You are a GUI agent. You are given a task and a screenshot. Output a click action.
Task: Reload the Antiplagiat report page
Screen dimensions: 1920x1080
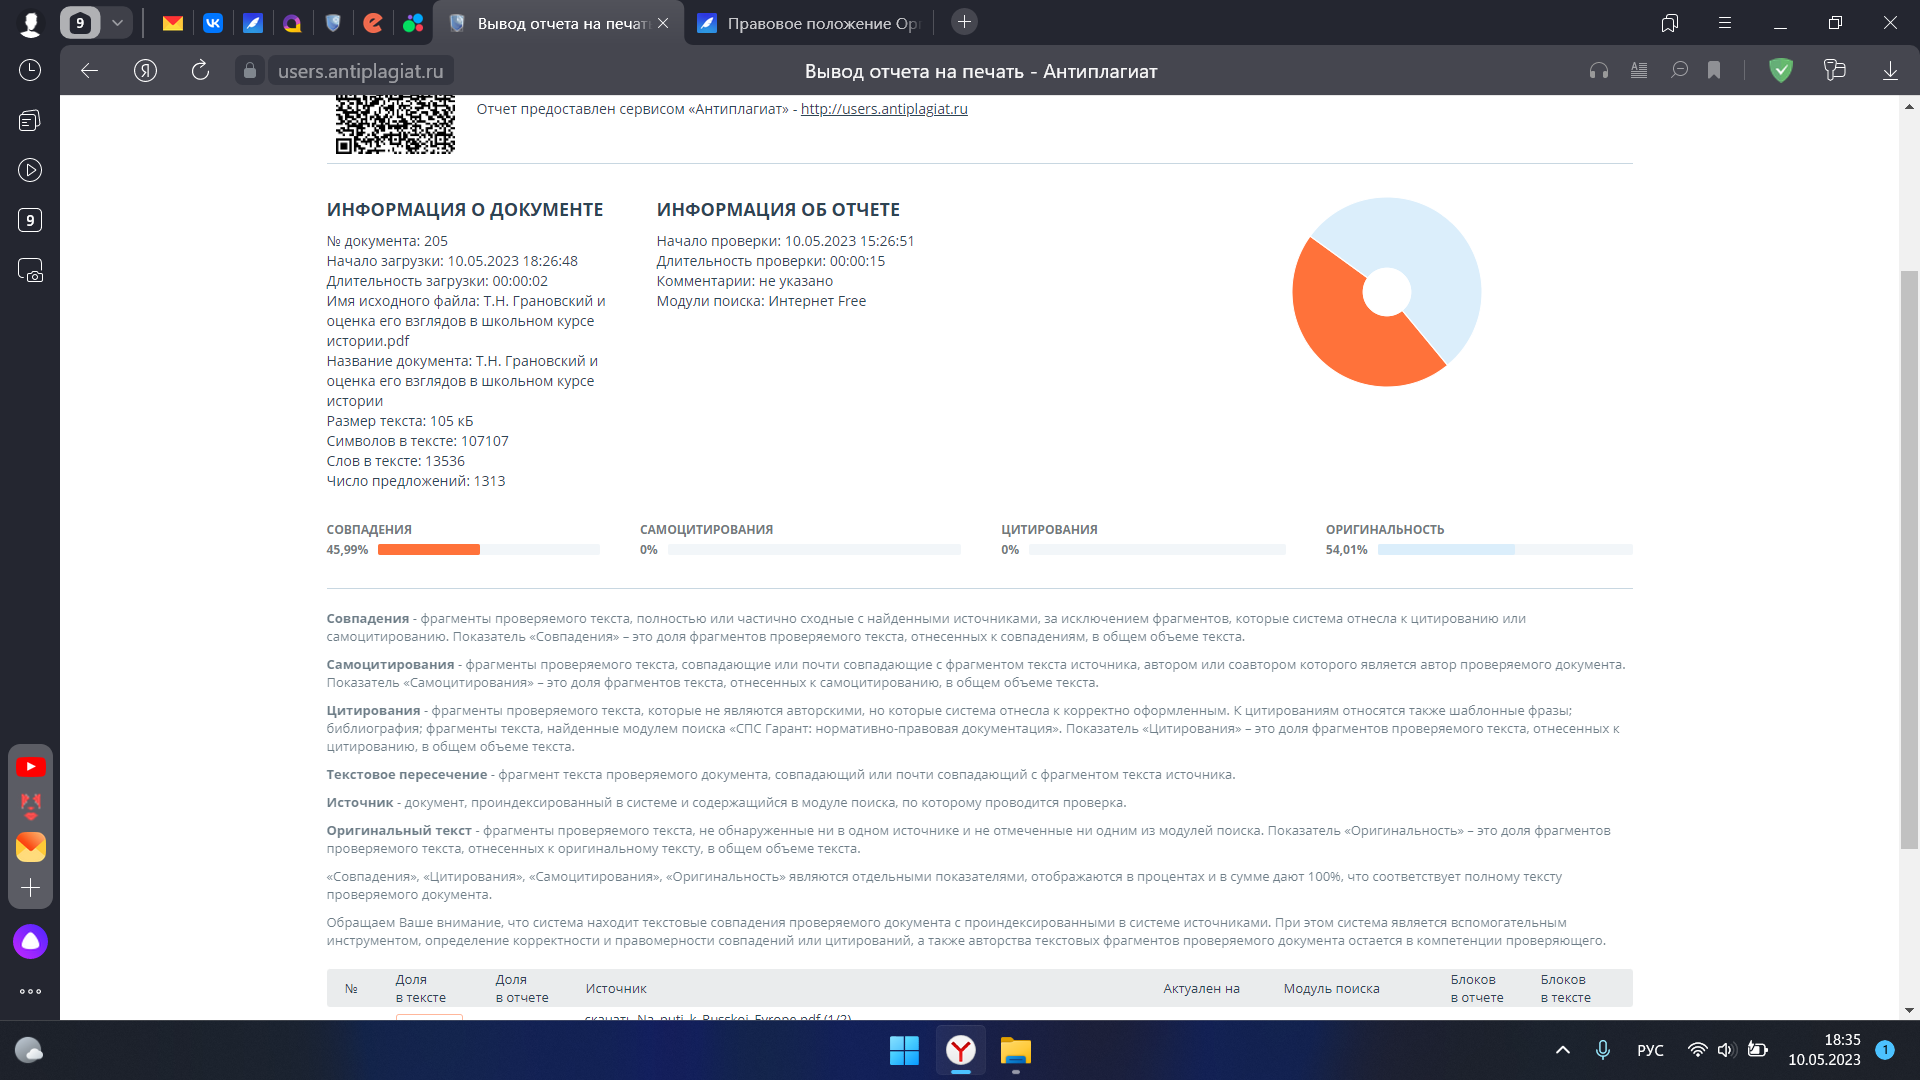200,70
